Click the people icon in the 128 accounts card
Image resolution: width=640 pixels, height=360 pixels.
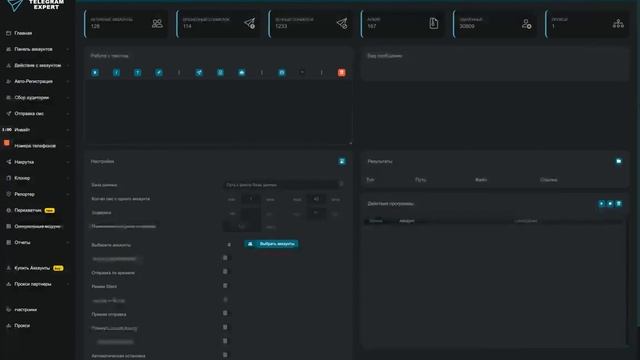(x=157, y=23)
